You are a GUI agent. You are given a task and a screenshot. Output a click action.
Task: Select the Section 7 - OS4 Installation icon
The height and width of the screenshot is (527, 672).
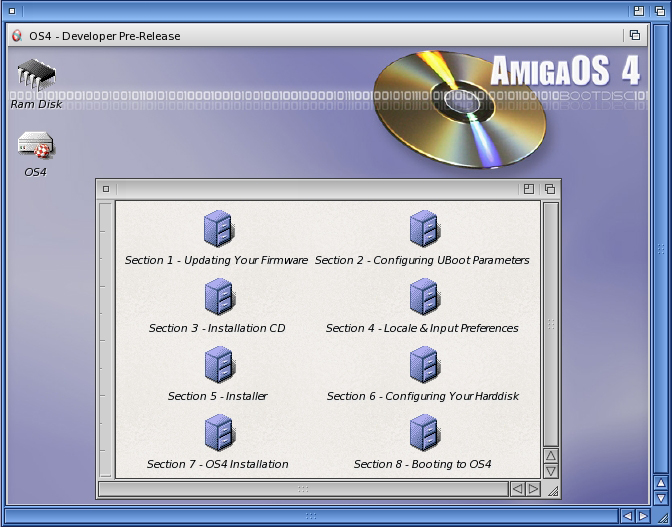[217, 433]
